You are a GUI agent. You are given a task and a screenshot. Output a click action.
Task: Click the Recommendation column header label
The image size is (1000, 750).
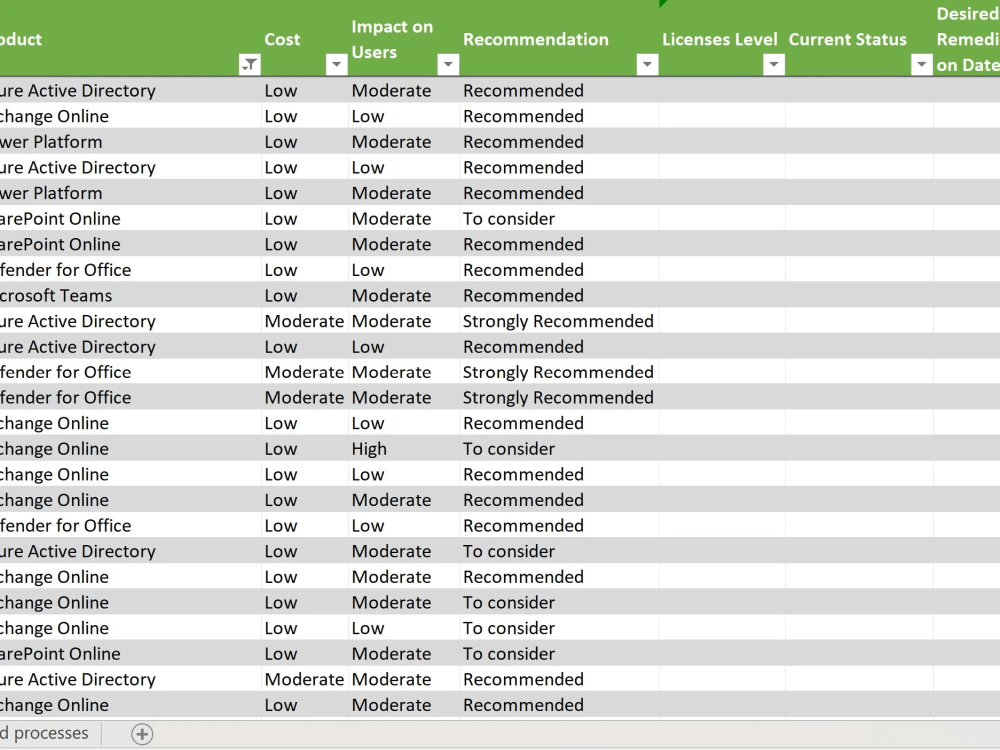(x=536, y=39)
